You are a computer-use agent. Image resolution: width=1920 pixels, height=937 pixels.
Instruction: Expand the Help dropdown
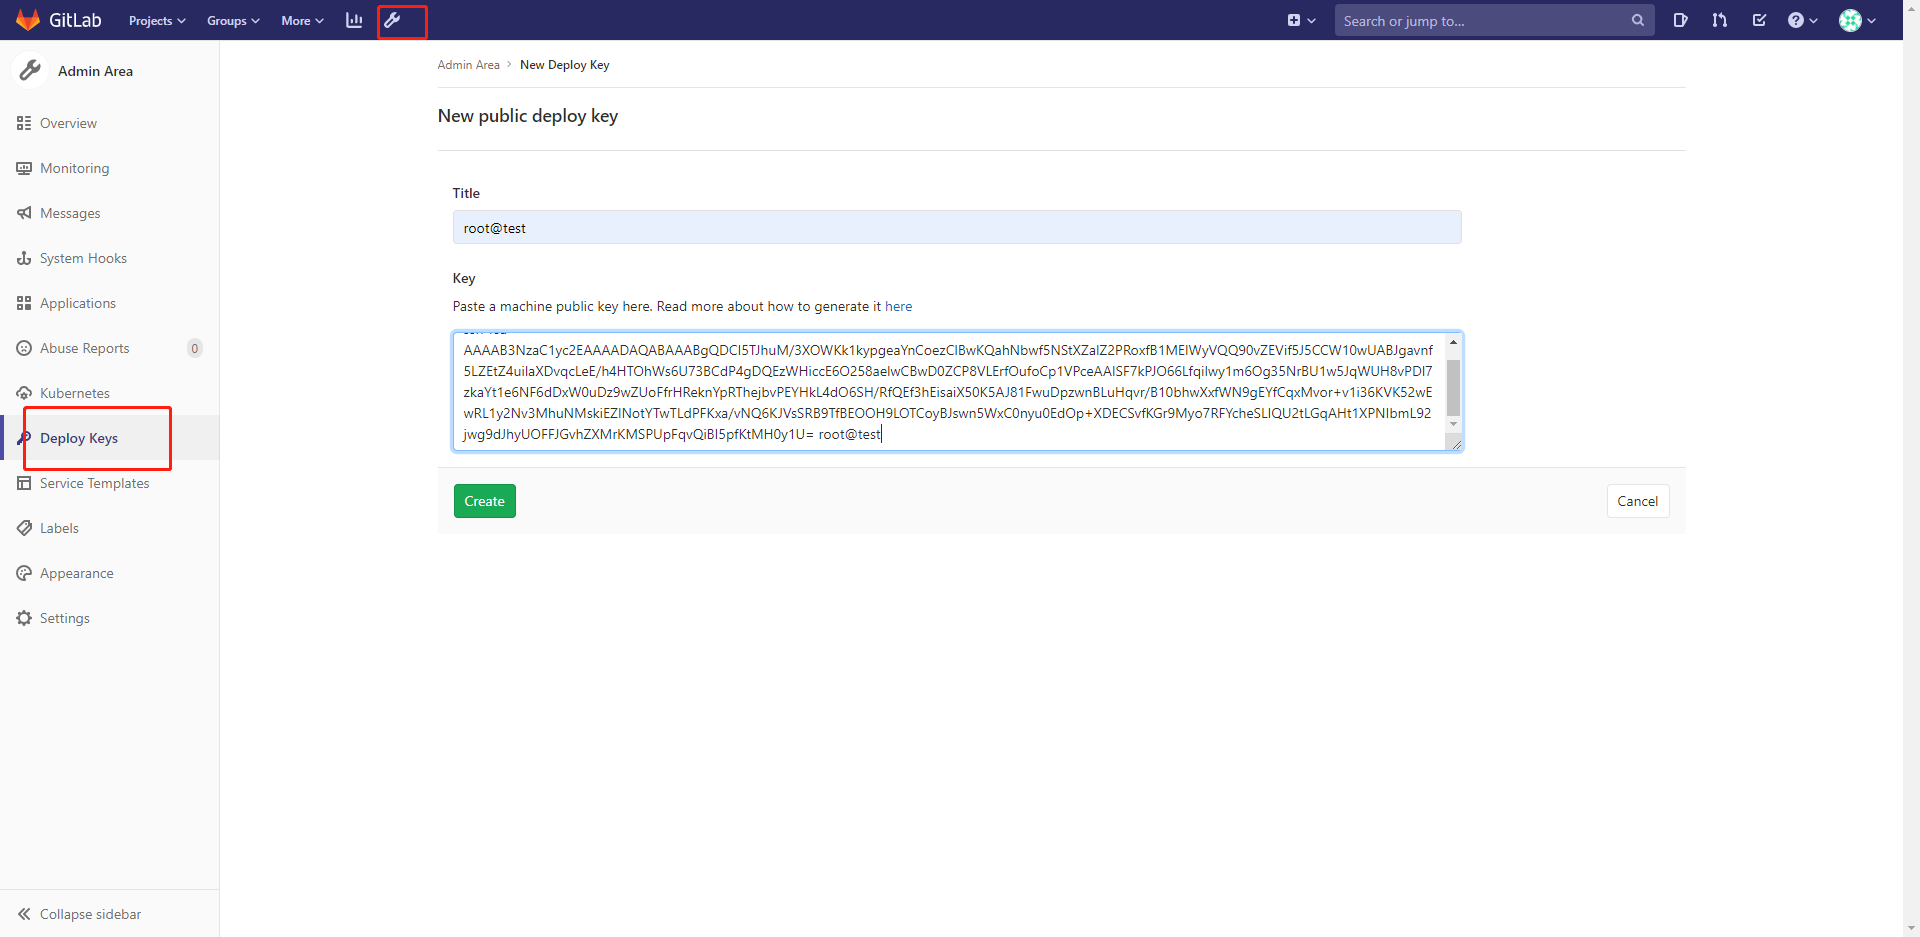[x=1802, y=20]
